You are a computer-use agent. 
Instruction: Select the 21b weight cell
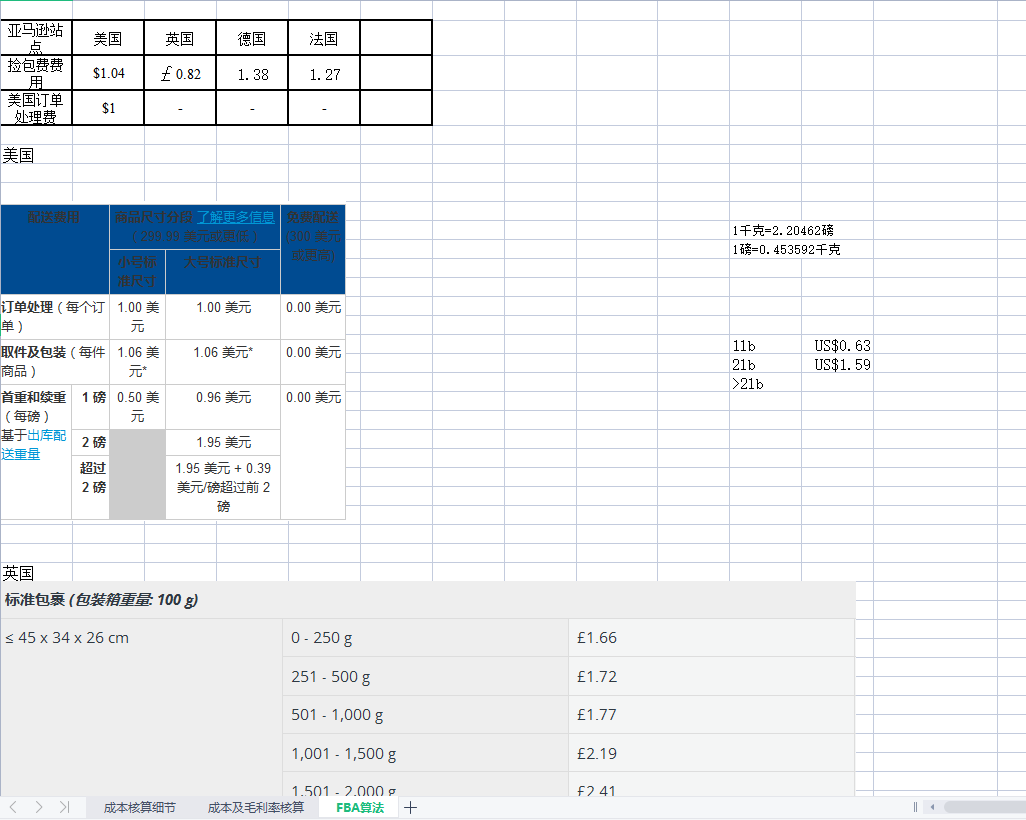[x=766, y=365]
